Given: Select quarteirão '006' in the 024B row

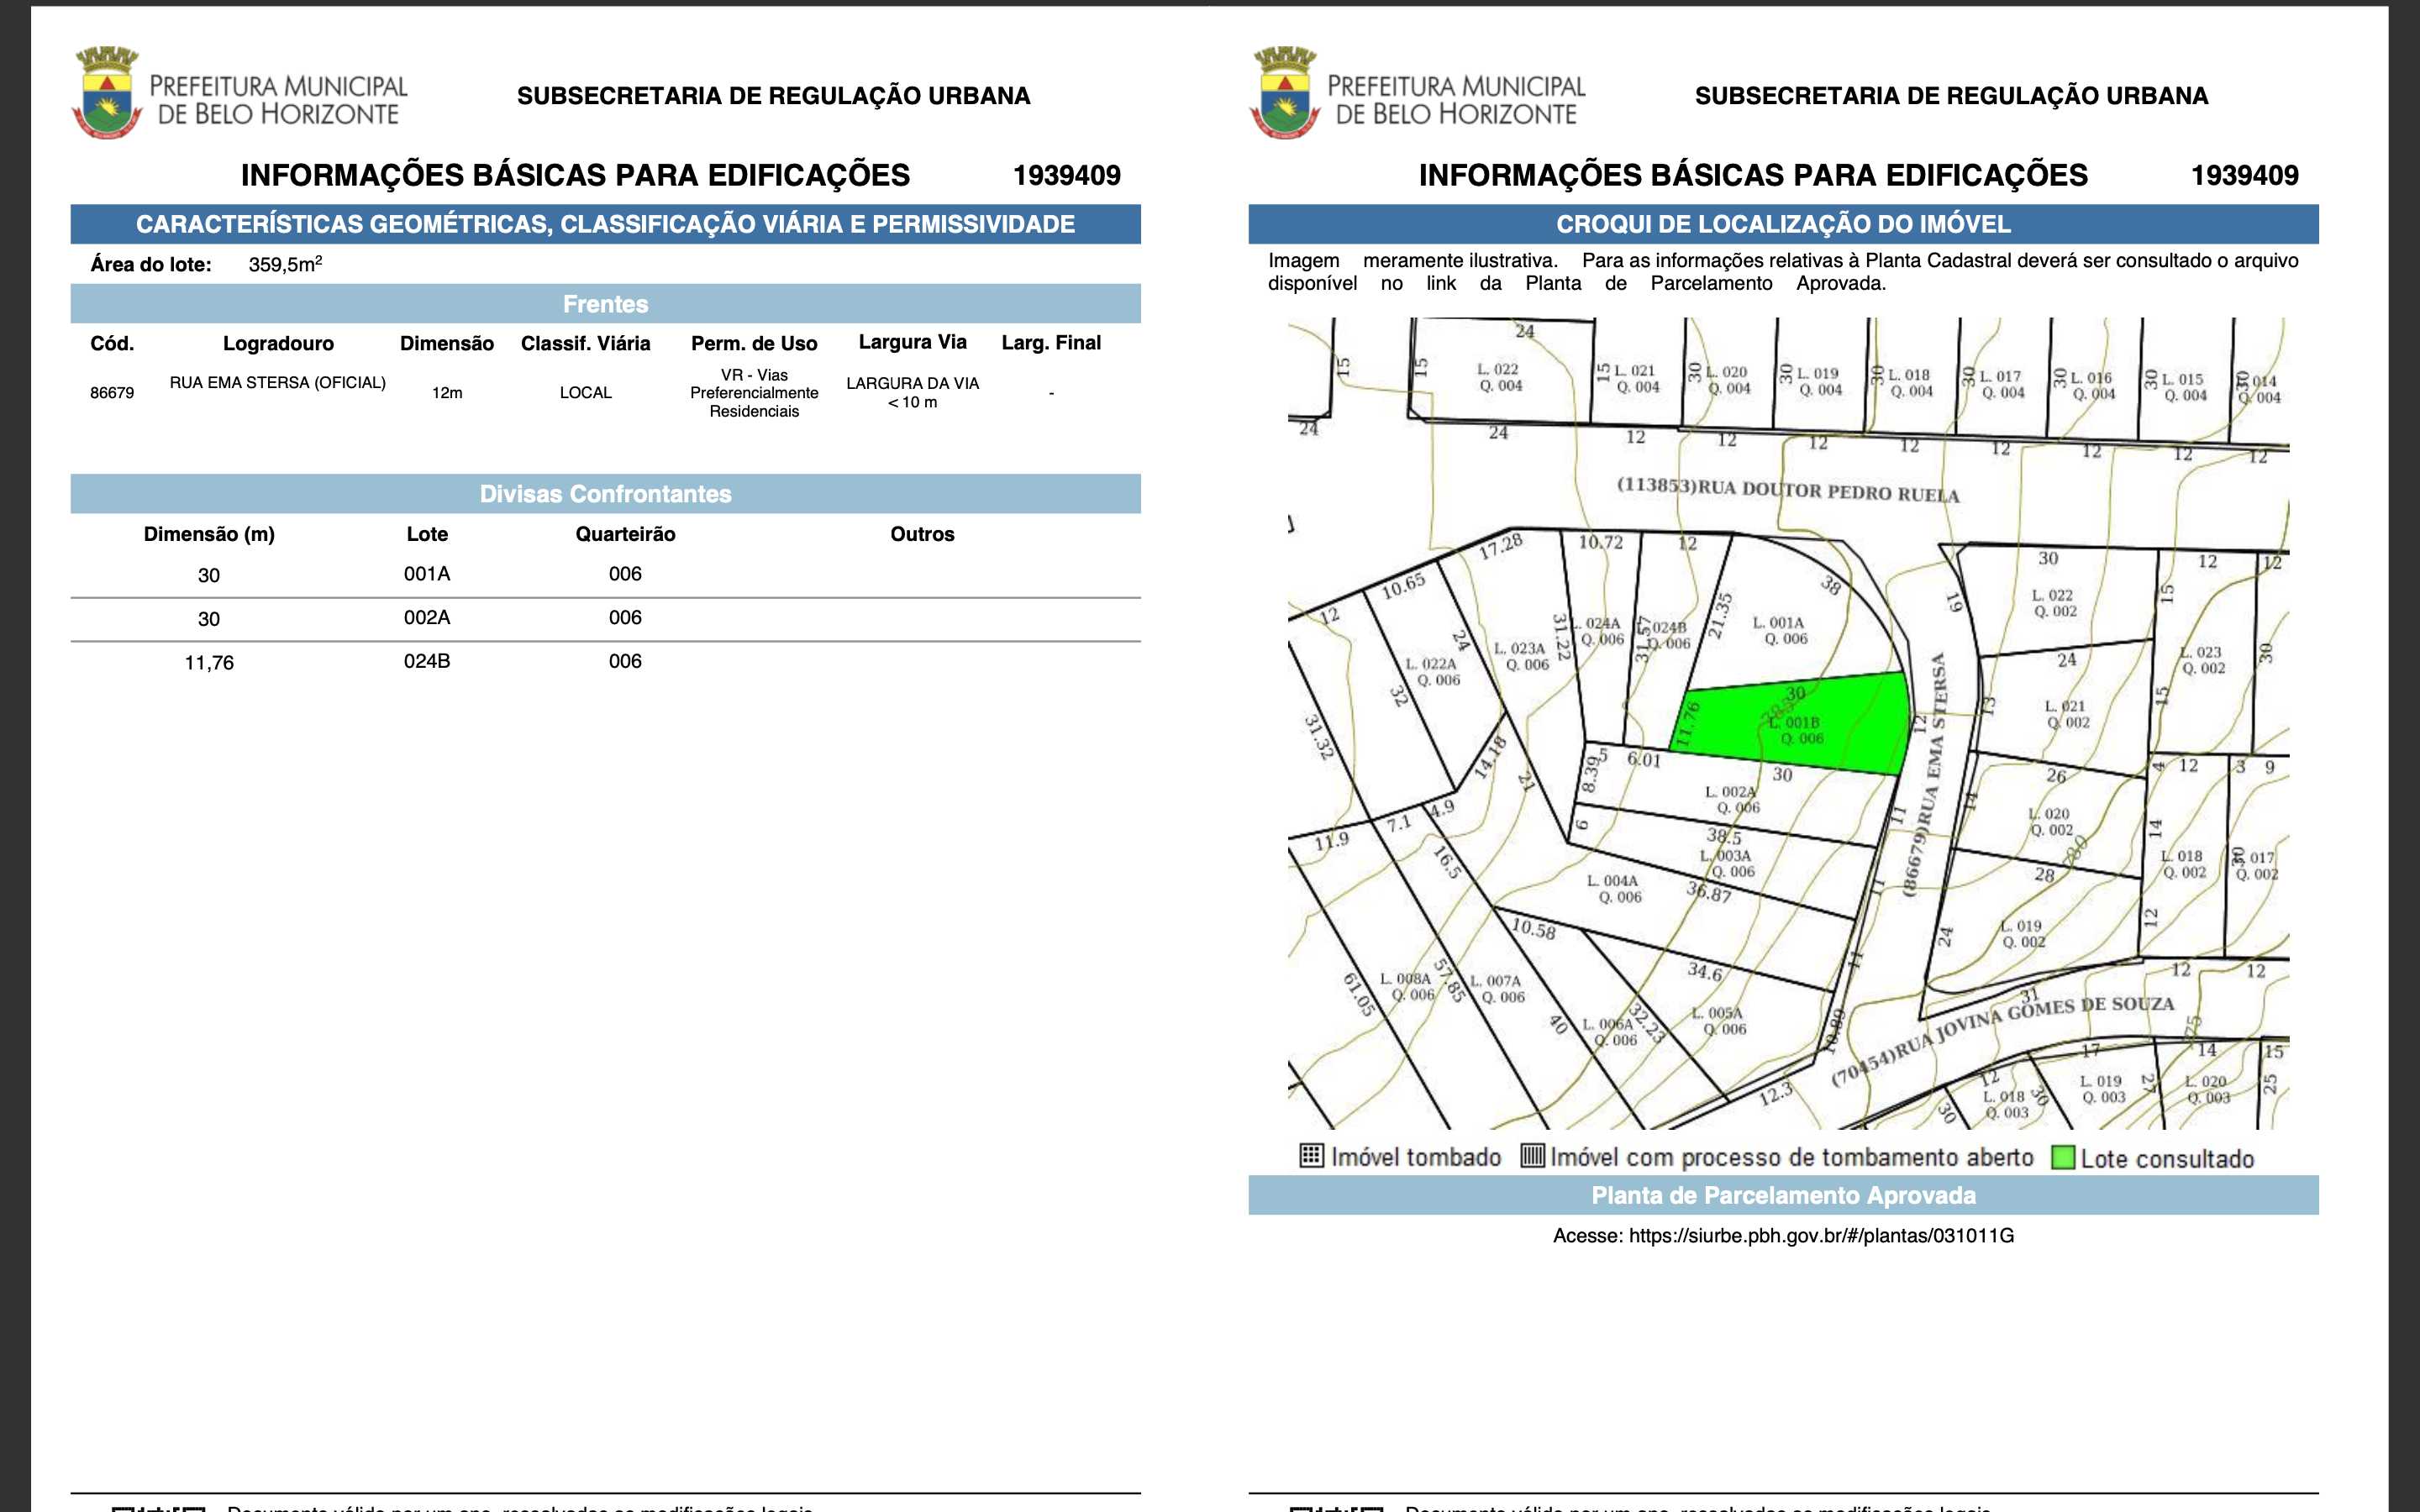Looking at the screenshot, I should (x=625, y=661).
